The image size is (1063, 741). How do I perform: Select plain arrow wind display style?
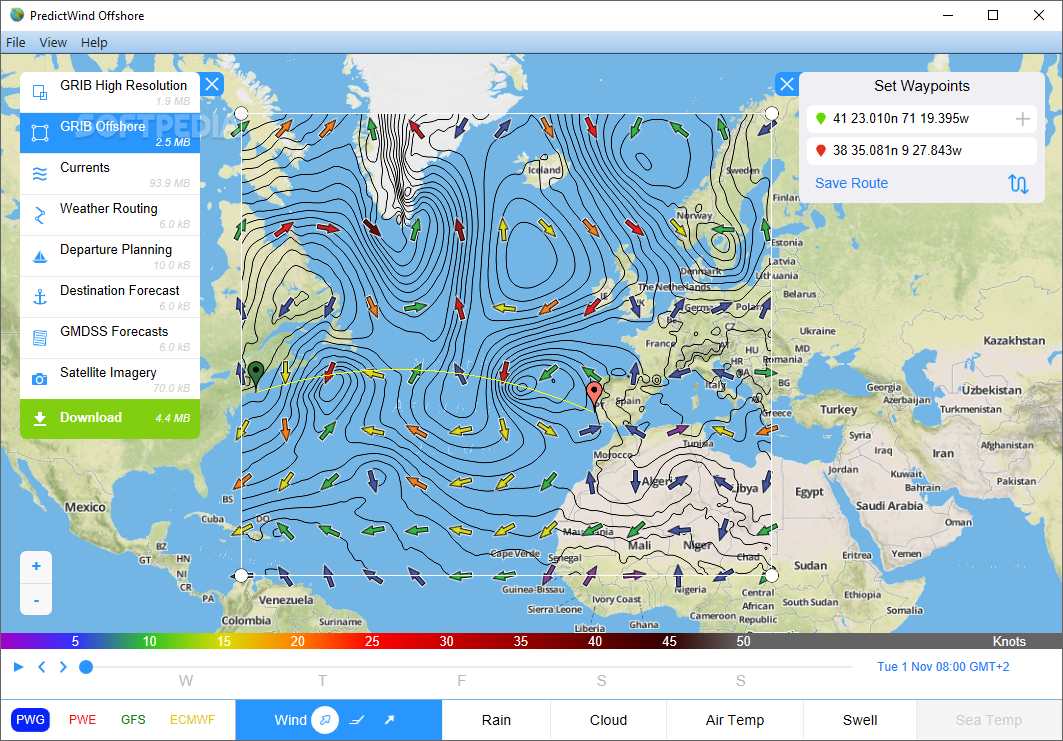click(x=389, y=720)
